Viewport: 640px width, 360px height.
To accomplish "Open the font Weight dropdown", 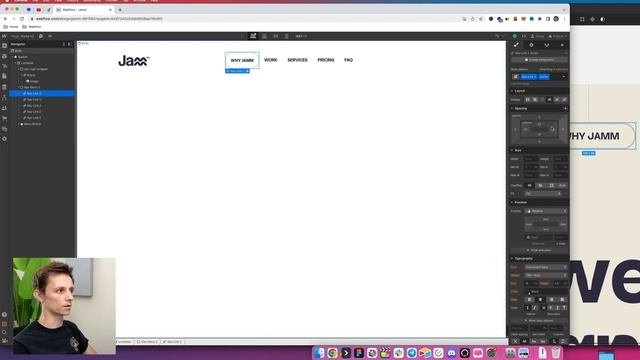I will 546,276.
